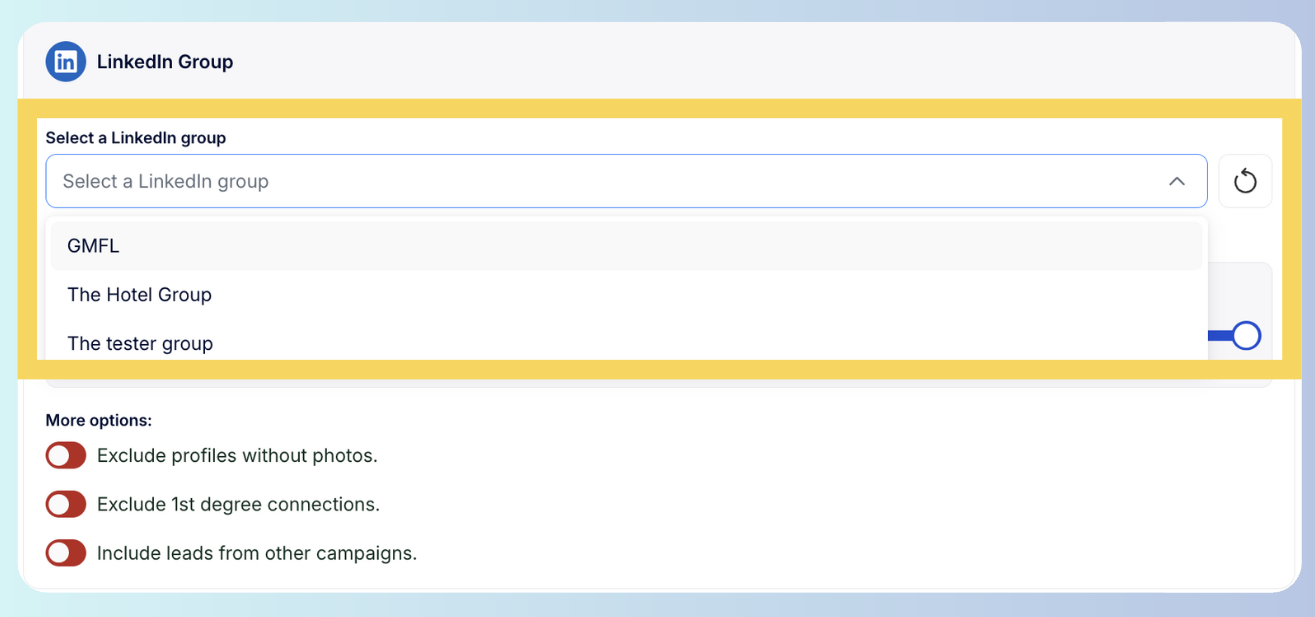Collapse the LinkedIn group dropdown chevron
This screenshot has width=1315, height=617.
(x=1177, y=181)
